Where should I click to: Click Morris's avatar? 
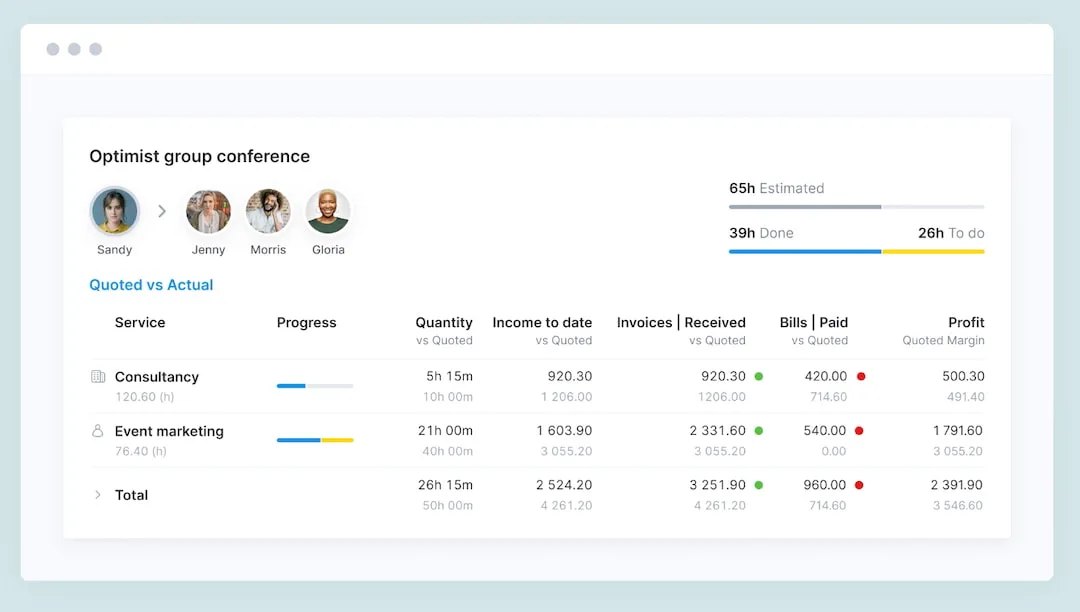coord(268,211)
